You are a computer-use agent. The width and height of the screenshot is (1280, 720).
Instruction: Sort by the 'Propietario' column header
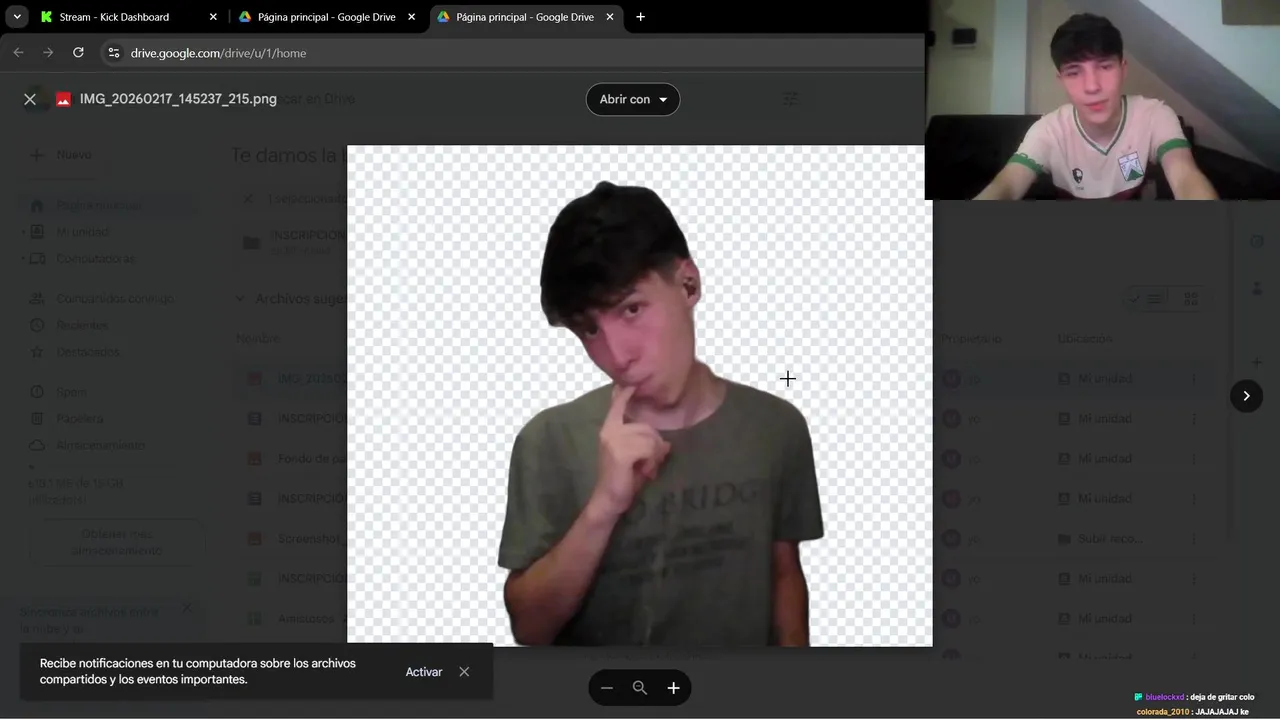(x=971, y=339)
